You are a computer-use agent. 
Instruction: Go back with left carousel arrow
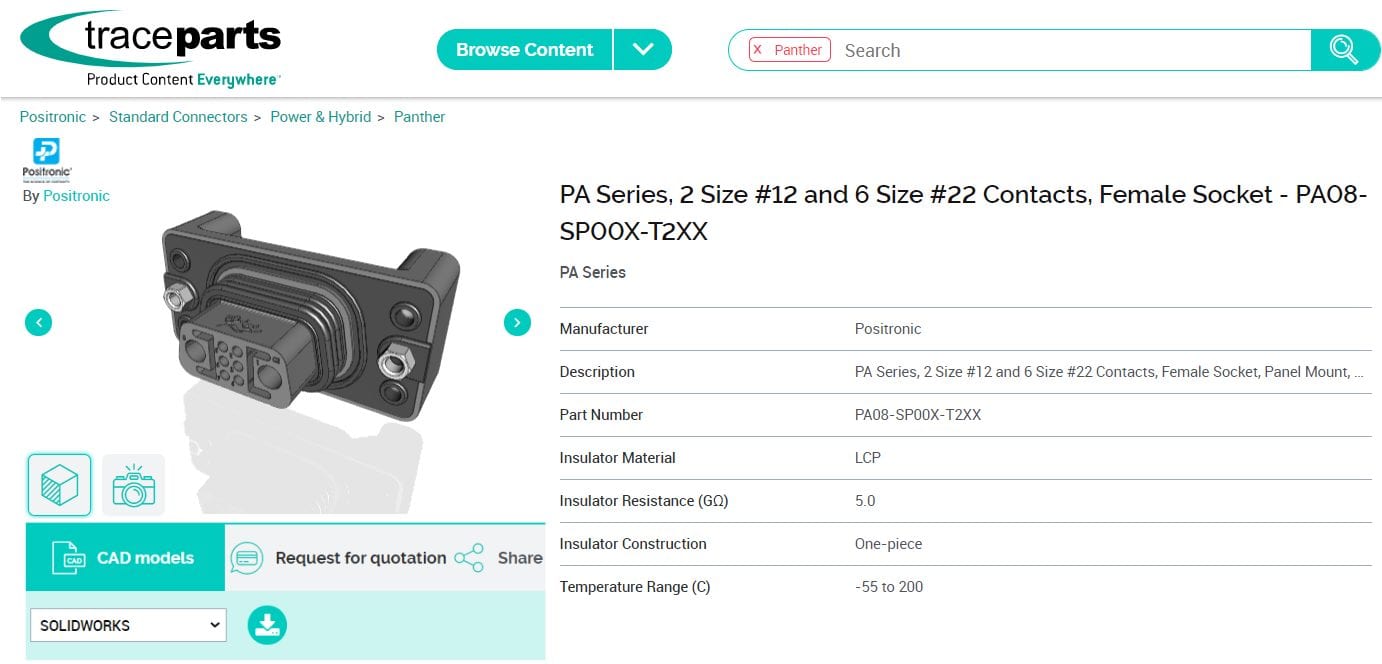[38, 322]
